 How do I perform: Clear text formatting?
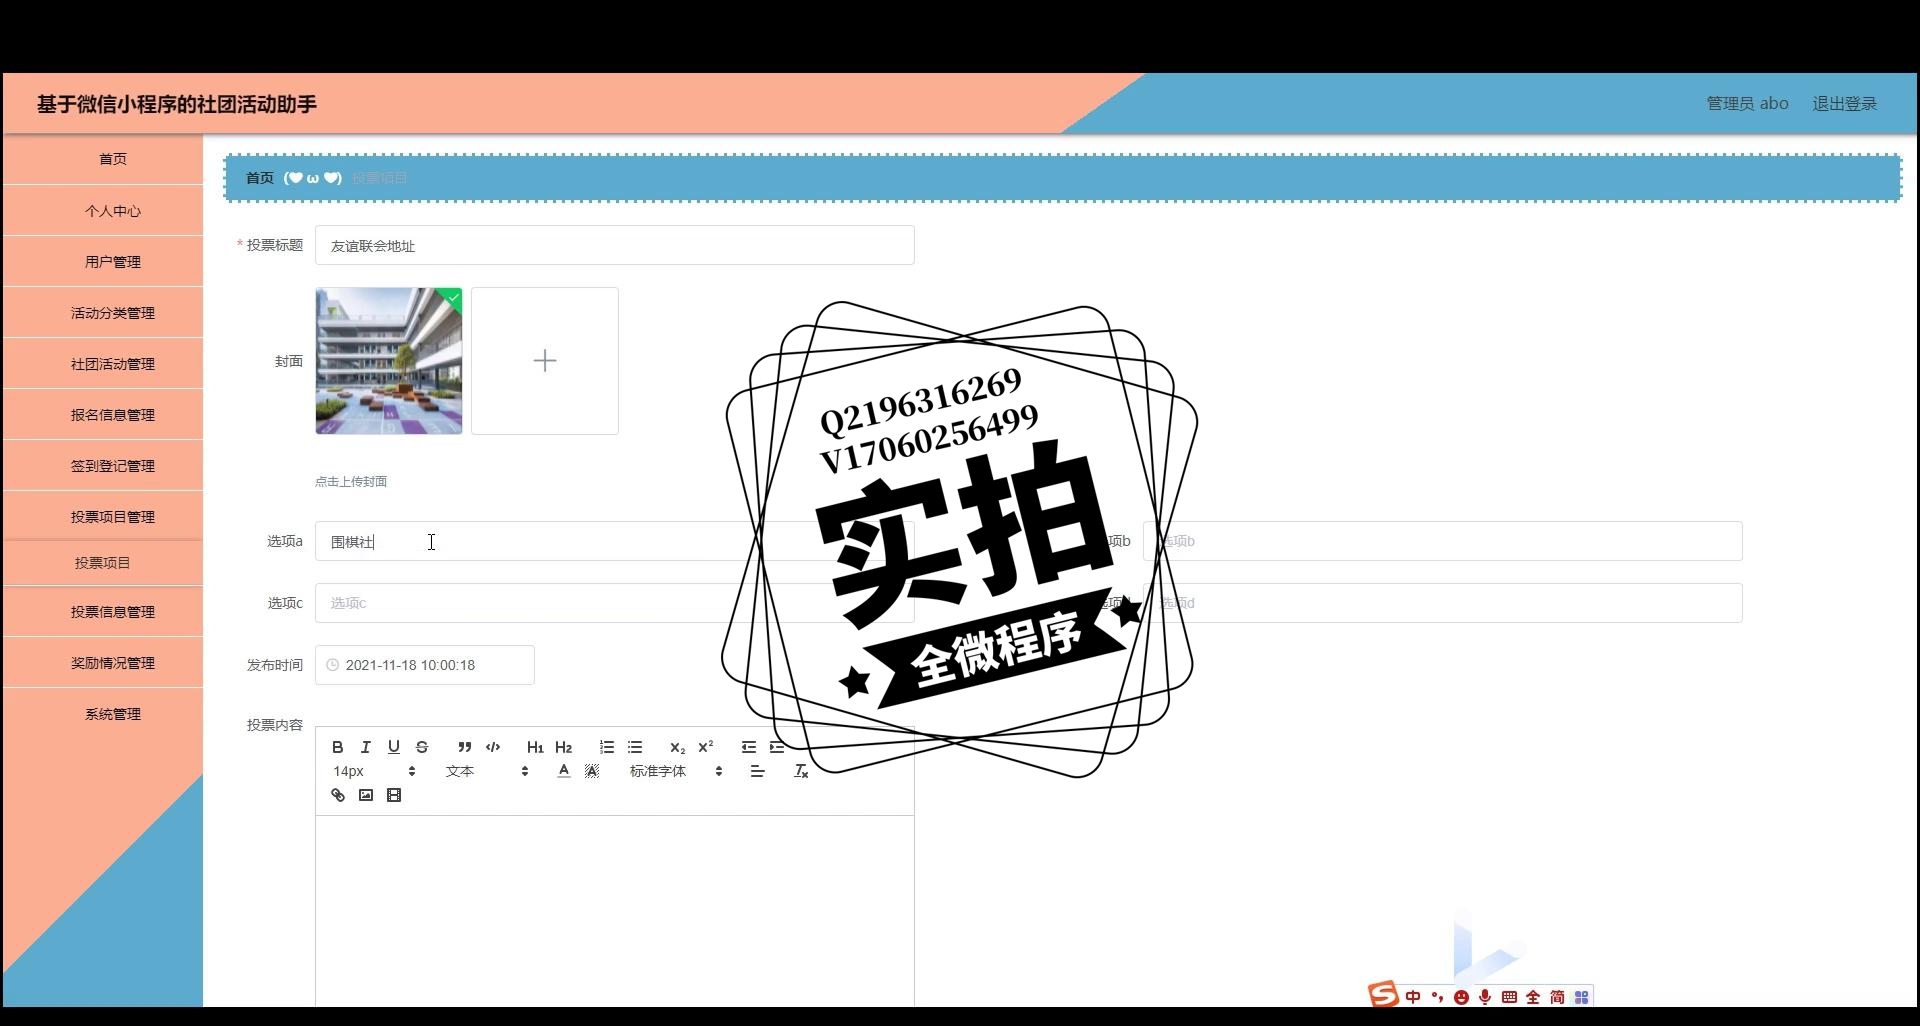pos(801,771)
